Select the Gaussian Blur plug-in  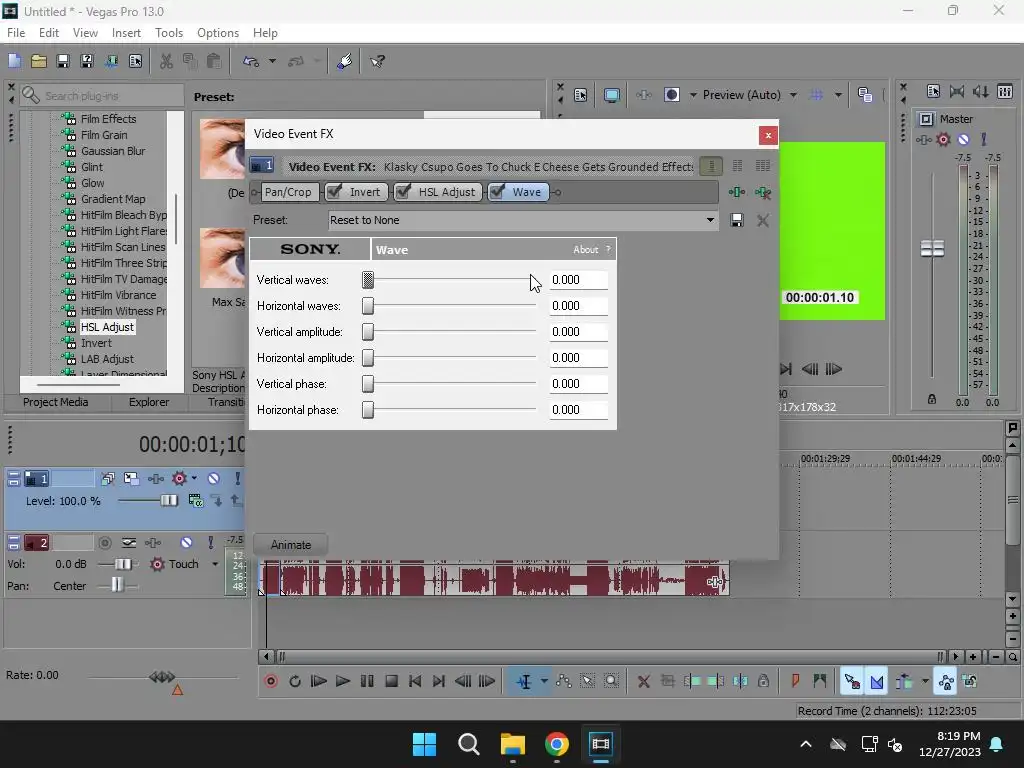(113, 151)
